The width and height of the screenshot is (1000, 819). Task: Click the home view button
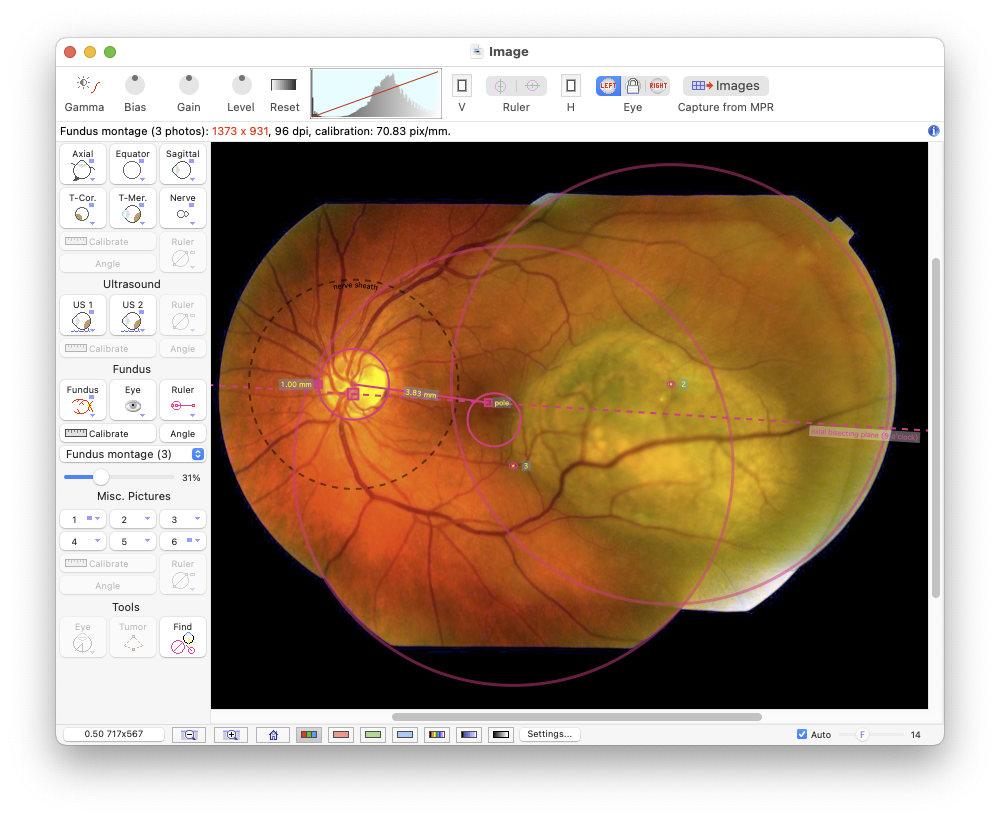coord(273,735)
